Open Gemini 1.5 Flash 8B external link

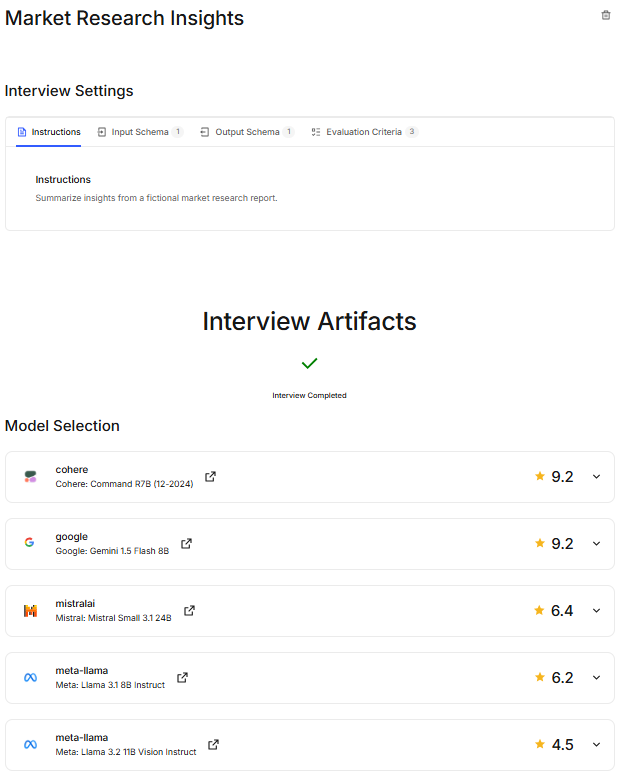click(x=186, y=544)
